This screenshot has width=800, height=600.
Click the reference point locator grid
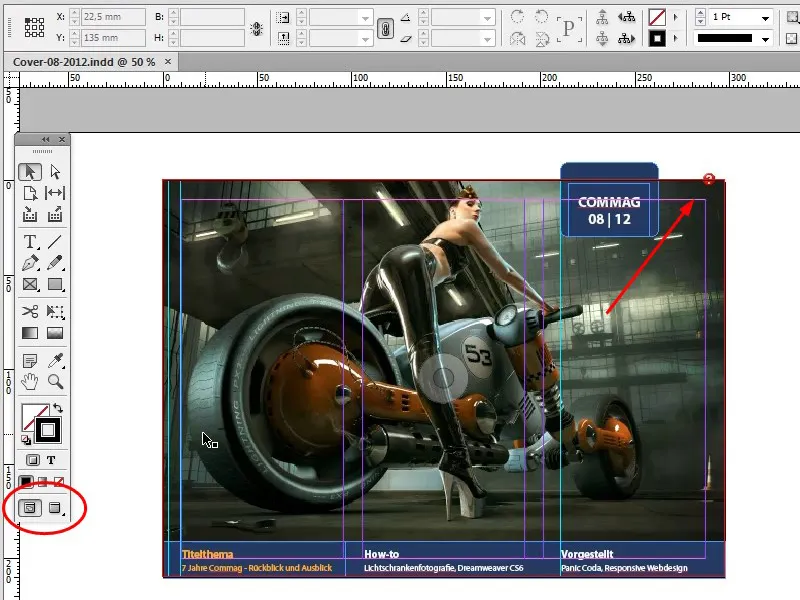tap(34, 27)
